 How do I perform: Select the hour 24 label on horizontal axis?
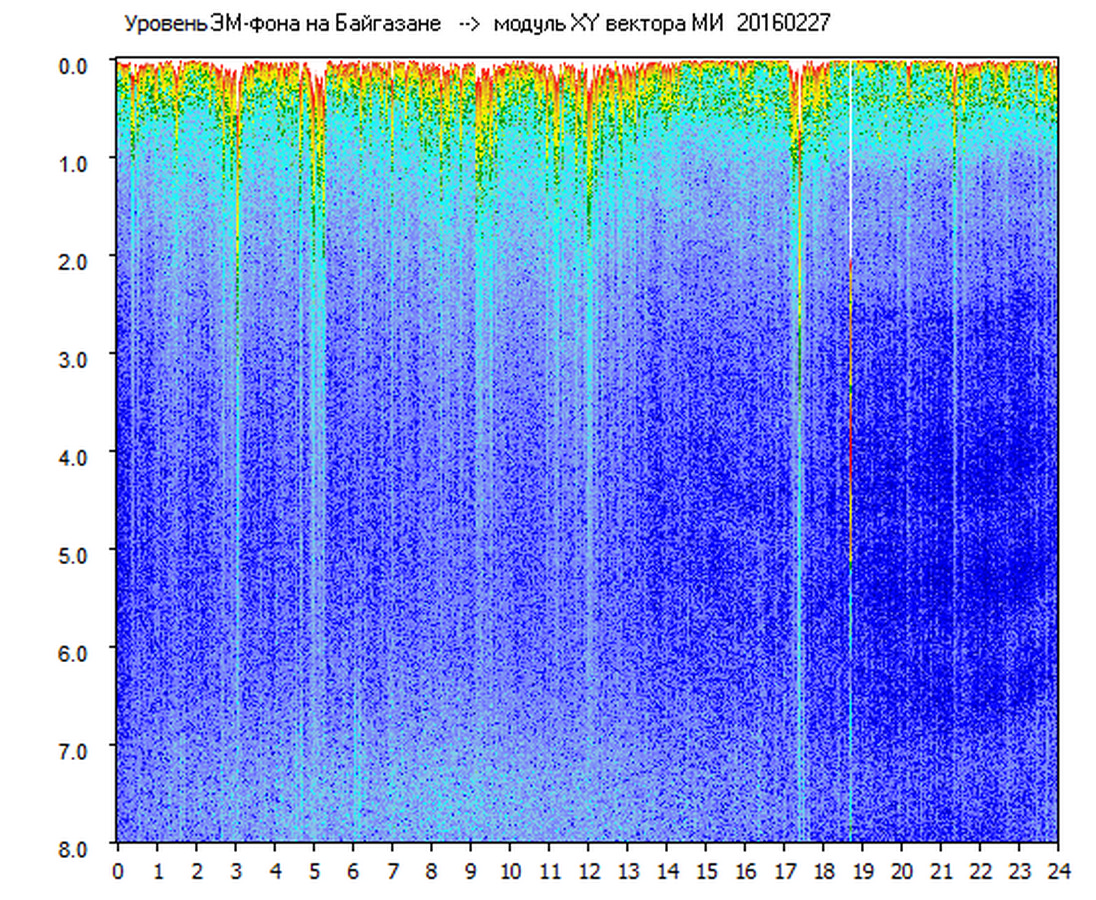[x=1058, y=871]
